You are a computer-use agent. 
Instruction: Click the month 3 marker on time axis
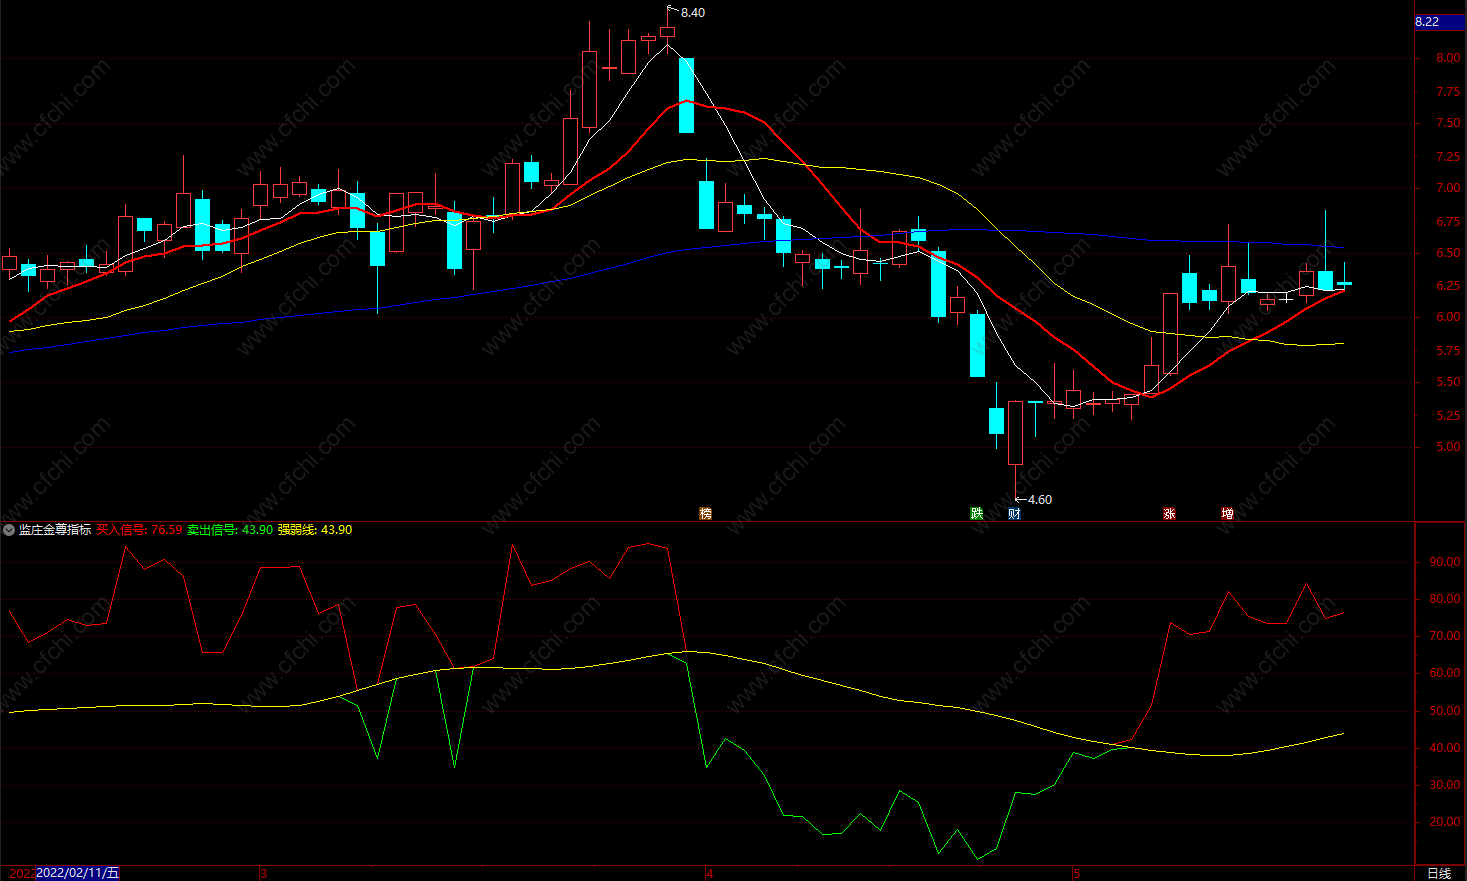[264, 873]
